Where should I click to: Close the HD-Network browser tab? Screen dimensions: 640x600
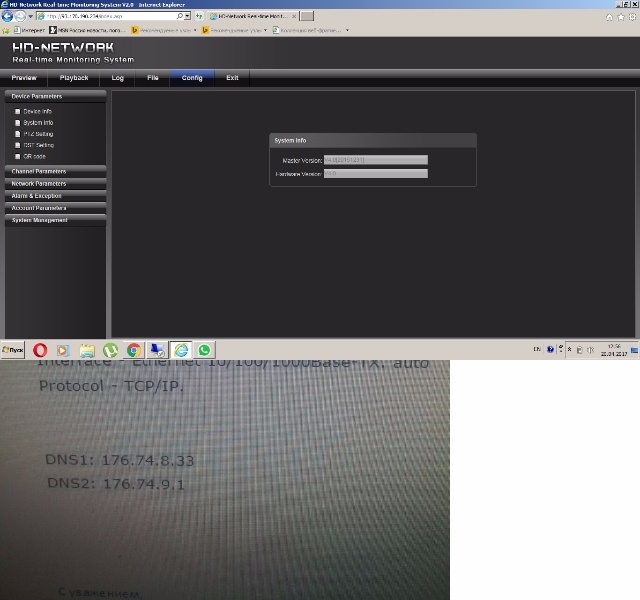tap(294, 16)
